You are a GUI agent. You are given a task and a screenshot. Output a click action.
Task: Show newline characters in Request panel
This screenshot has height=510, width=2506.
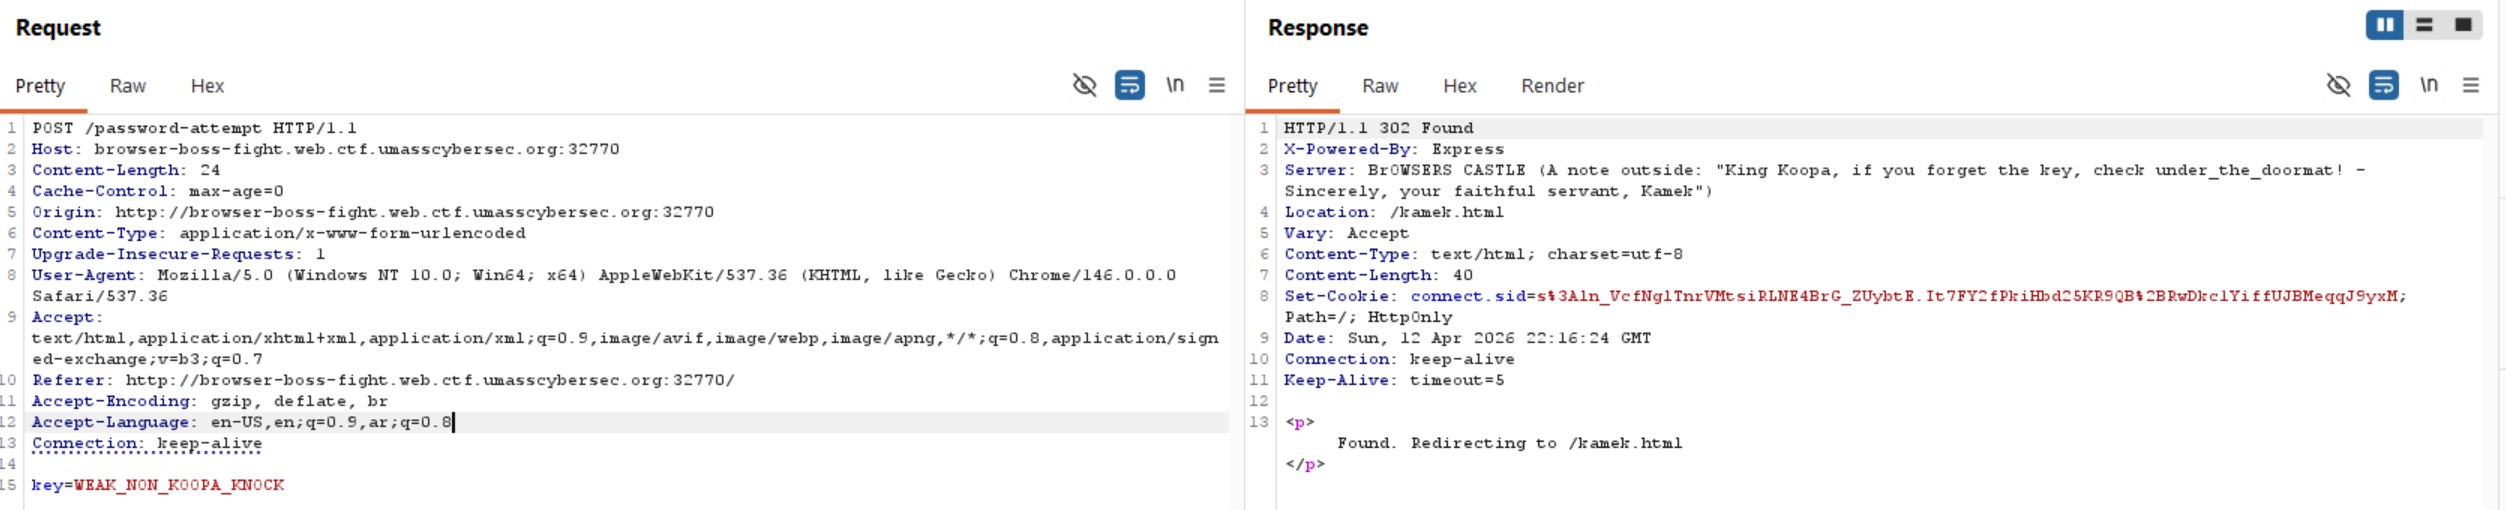tap(1175, 85)
